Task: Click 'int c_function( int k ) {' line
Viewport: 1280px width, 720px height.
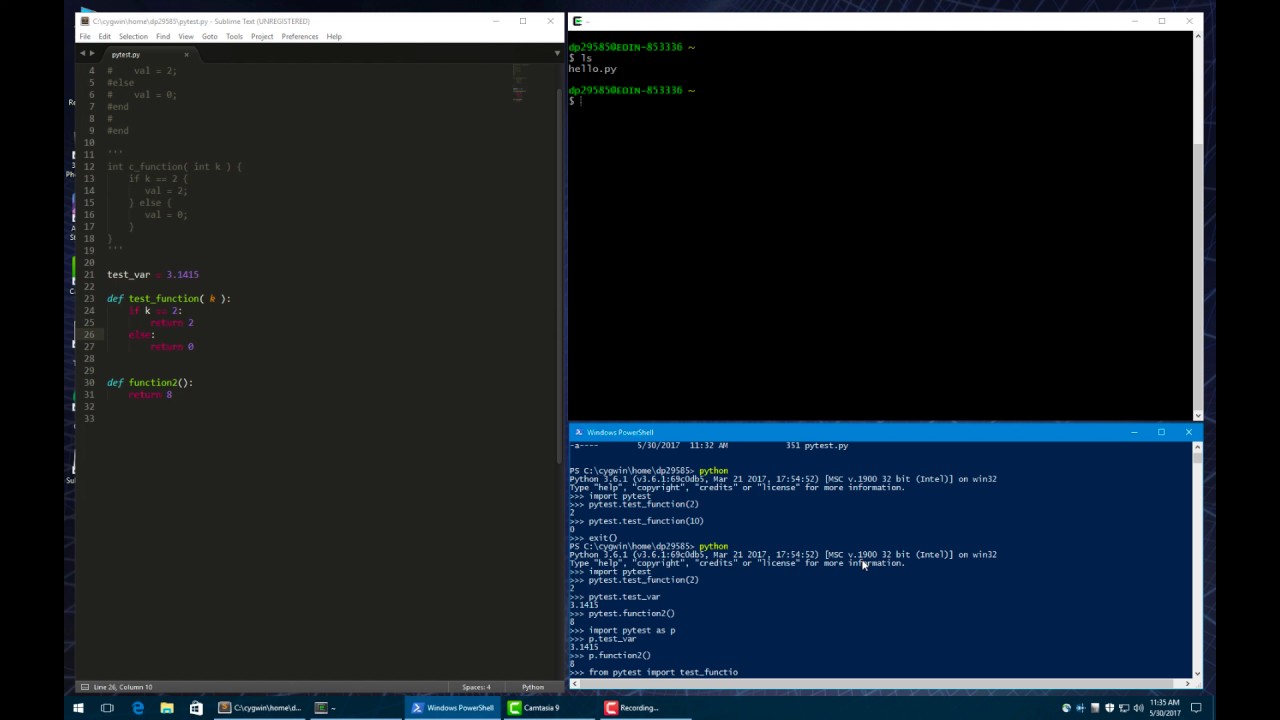Action: coord(174,166)
